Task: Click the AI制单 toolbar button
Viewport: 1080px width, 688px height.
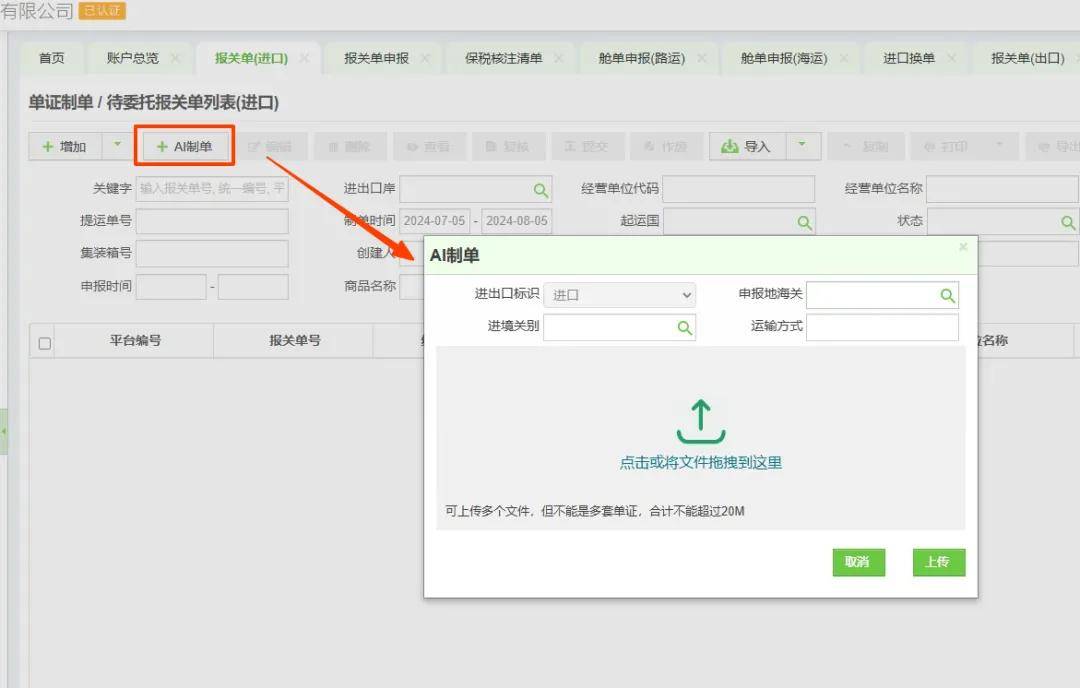Action: click(x=185, y=147)
